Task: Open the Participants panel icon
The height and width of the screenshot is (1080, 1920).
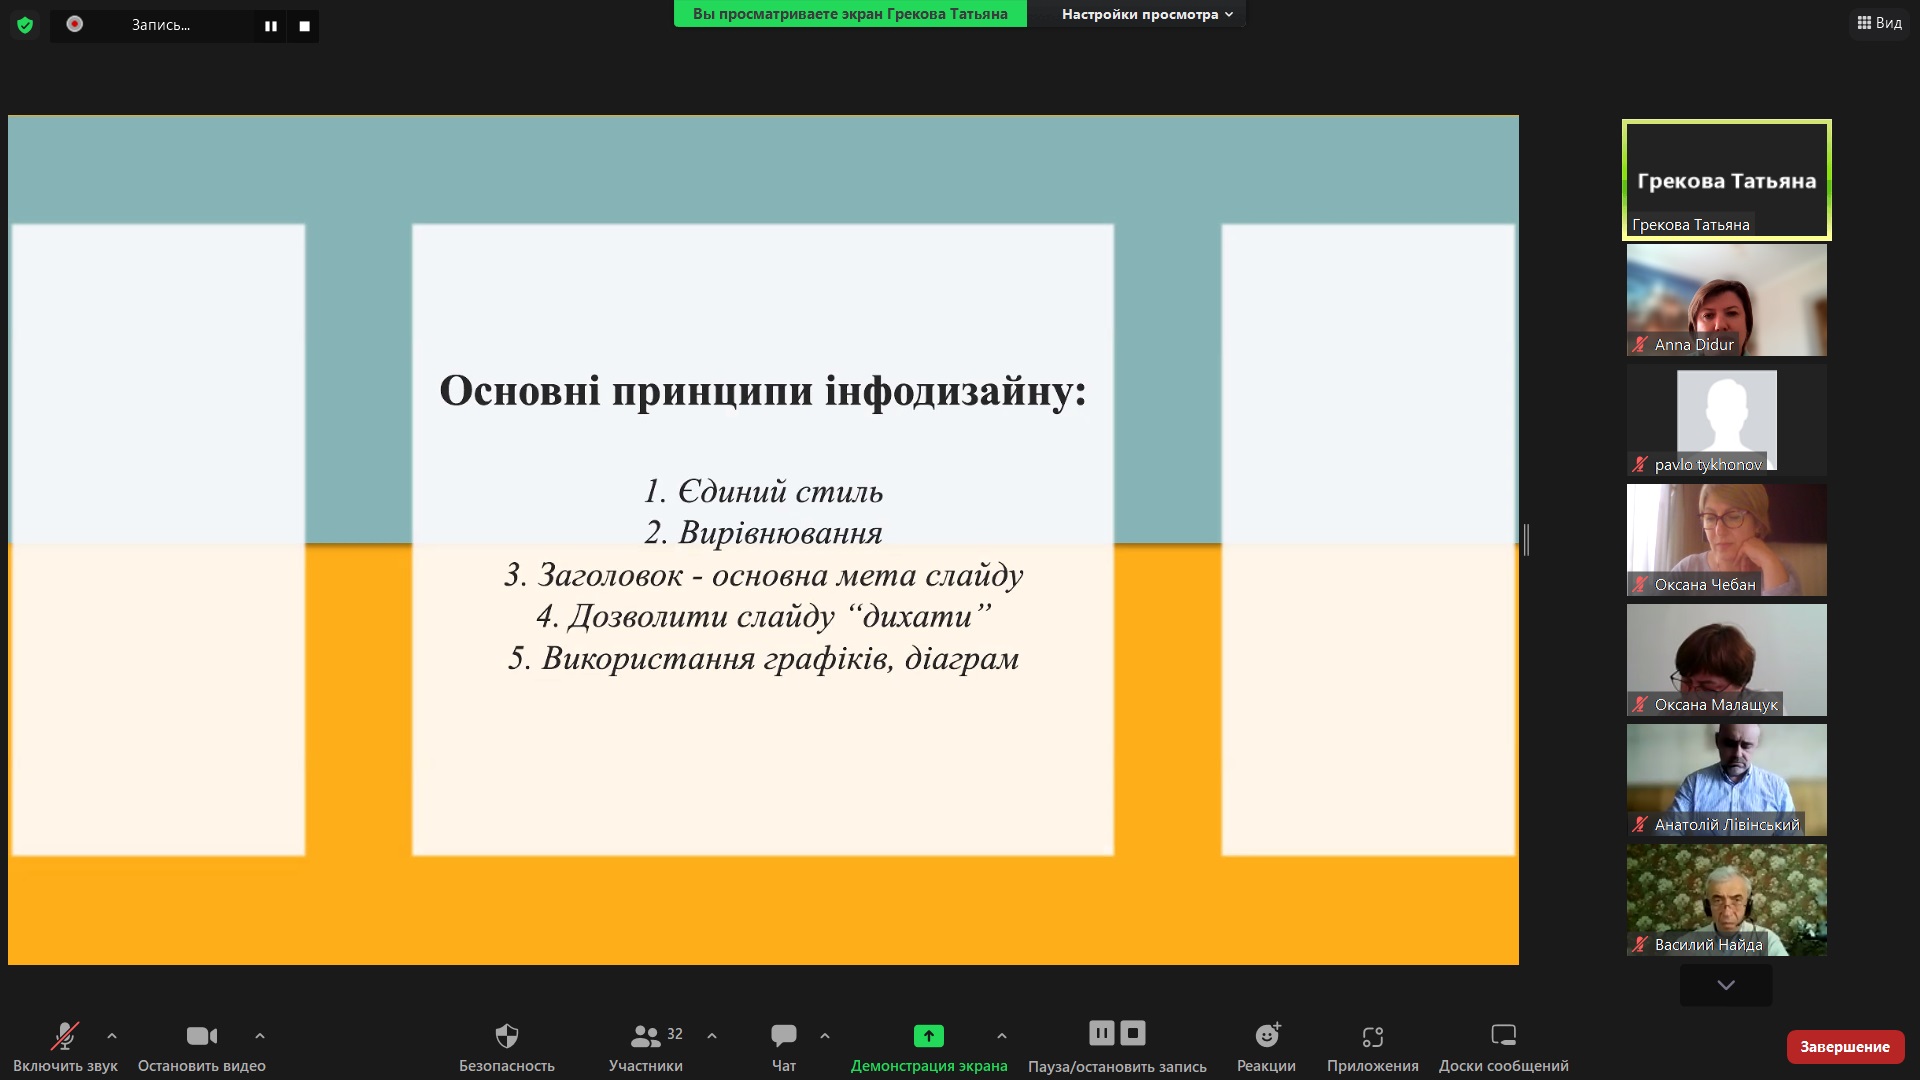Action: click(x=646, y=1036)
